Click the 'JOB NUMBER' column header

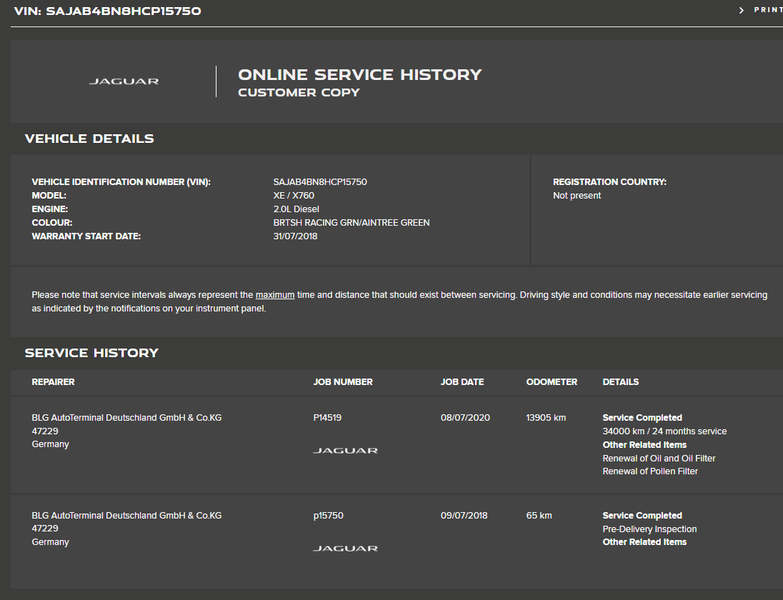(343, 382)
